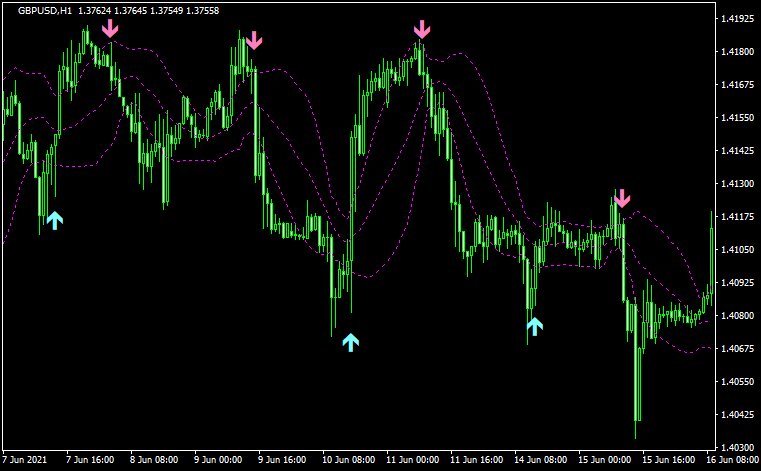Screen dimensions: 761x471
Task: Click the pink sell arrow near 9 Jun 16:00
Action: pos(254,40)
